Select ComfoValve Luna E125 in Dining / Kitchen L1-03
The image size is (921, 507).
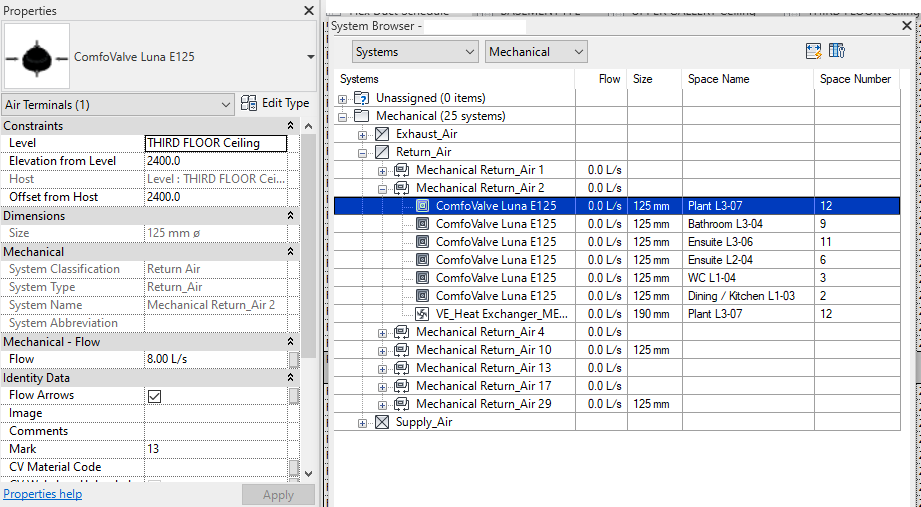point(617,296)
